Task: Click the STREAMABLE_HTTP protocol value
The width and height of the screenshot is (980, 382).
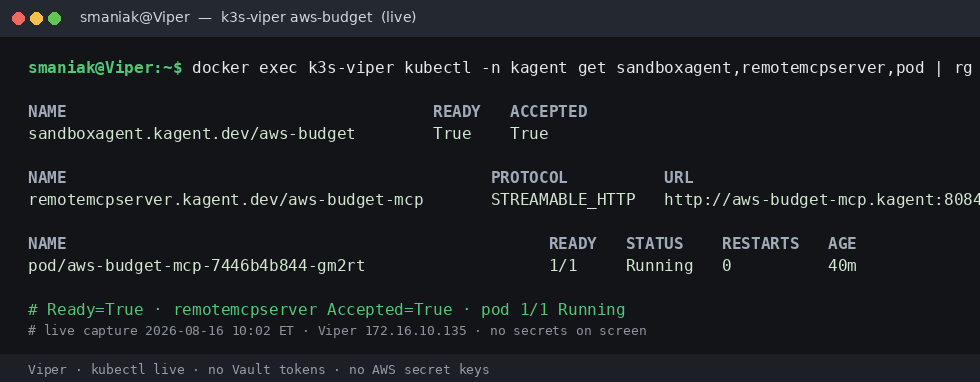Action: [x=563, y=200]
